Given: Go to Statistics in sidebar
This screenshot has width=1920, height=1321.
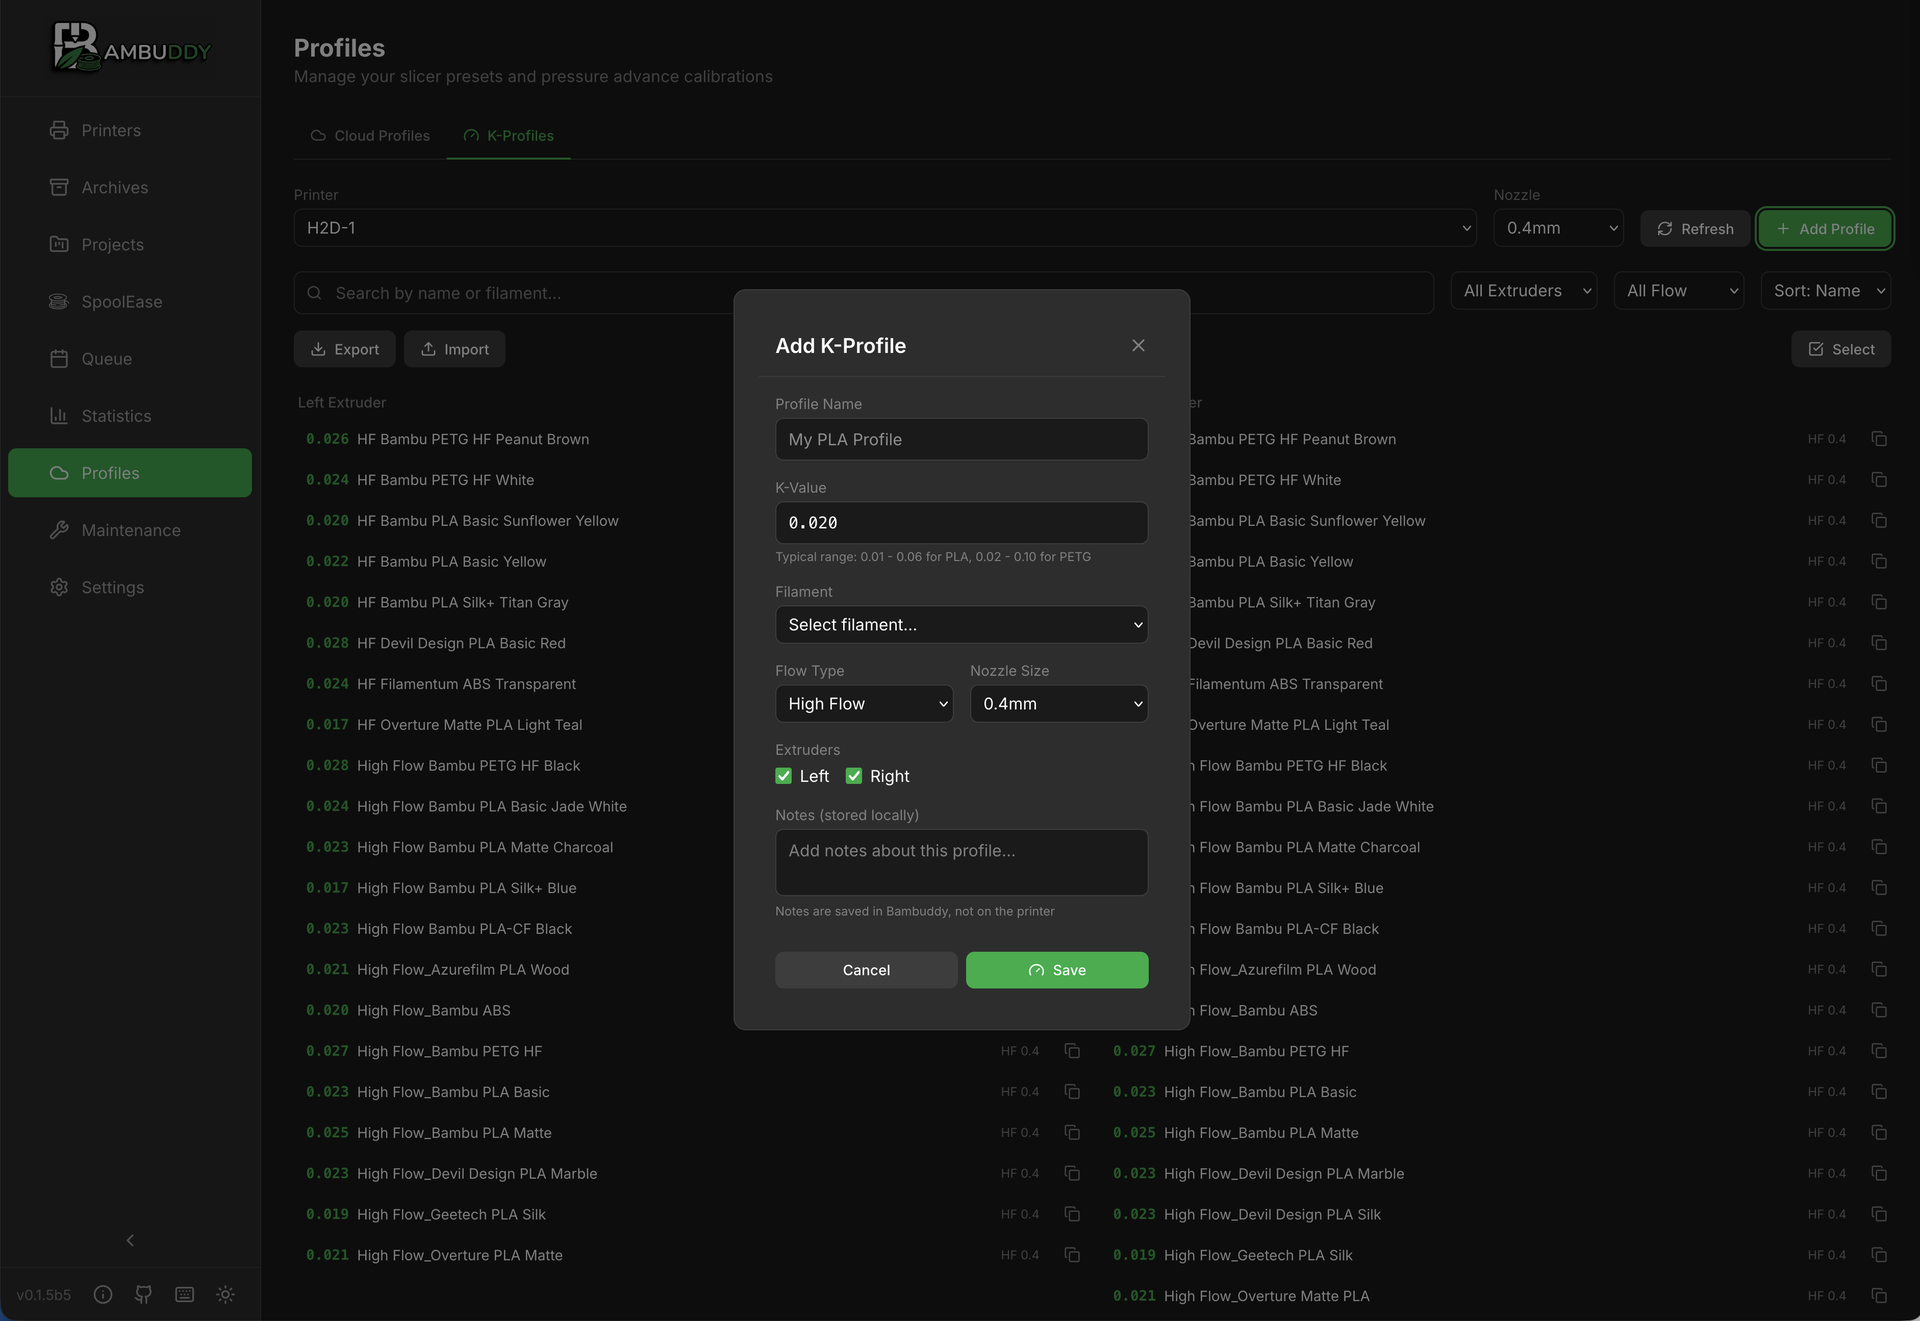Looking at the screenshot, I should click(116, 416).
